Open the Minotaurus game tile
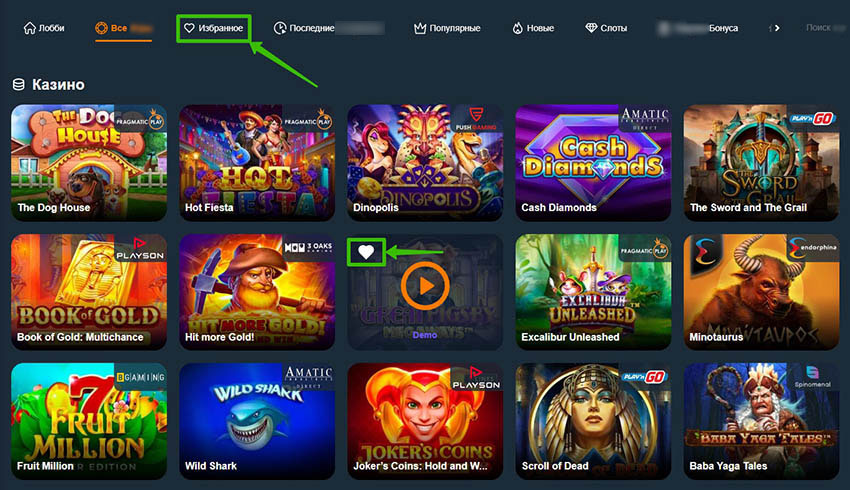This screenshot has width=850, height=490. (761, 292)
